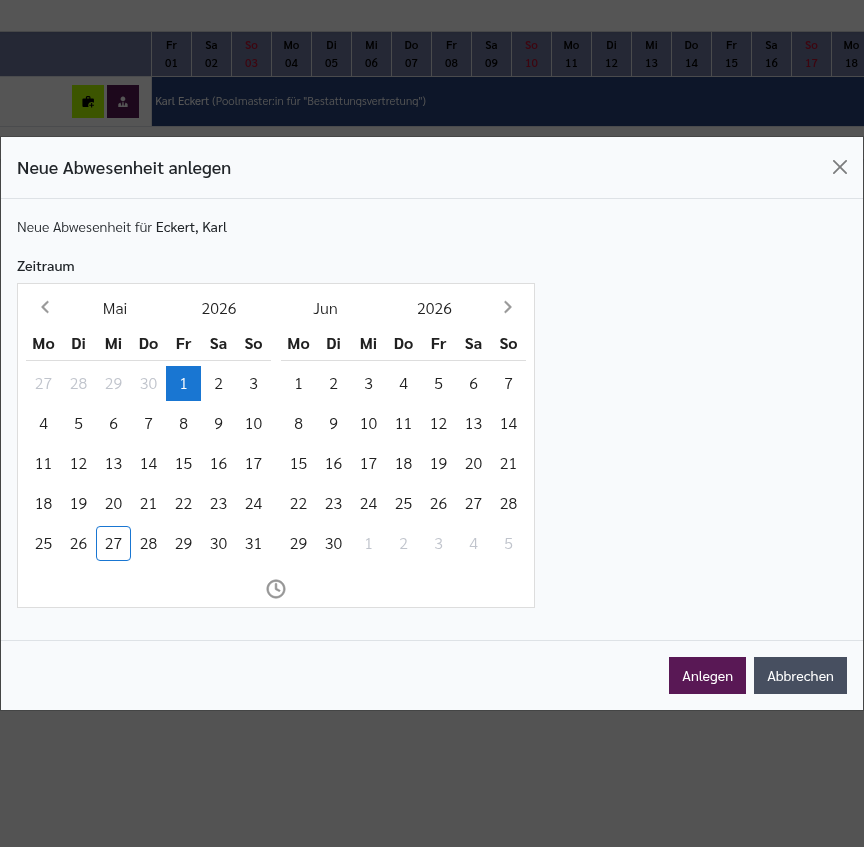Select June 15 in the calendar
The height and width of the screenshot is (847, 864).
point(299,463)
